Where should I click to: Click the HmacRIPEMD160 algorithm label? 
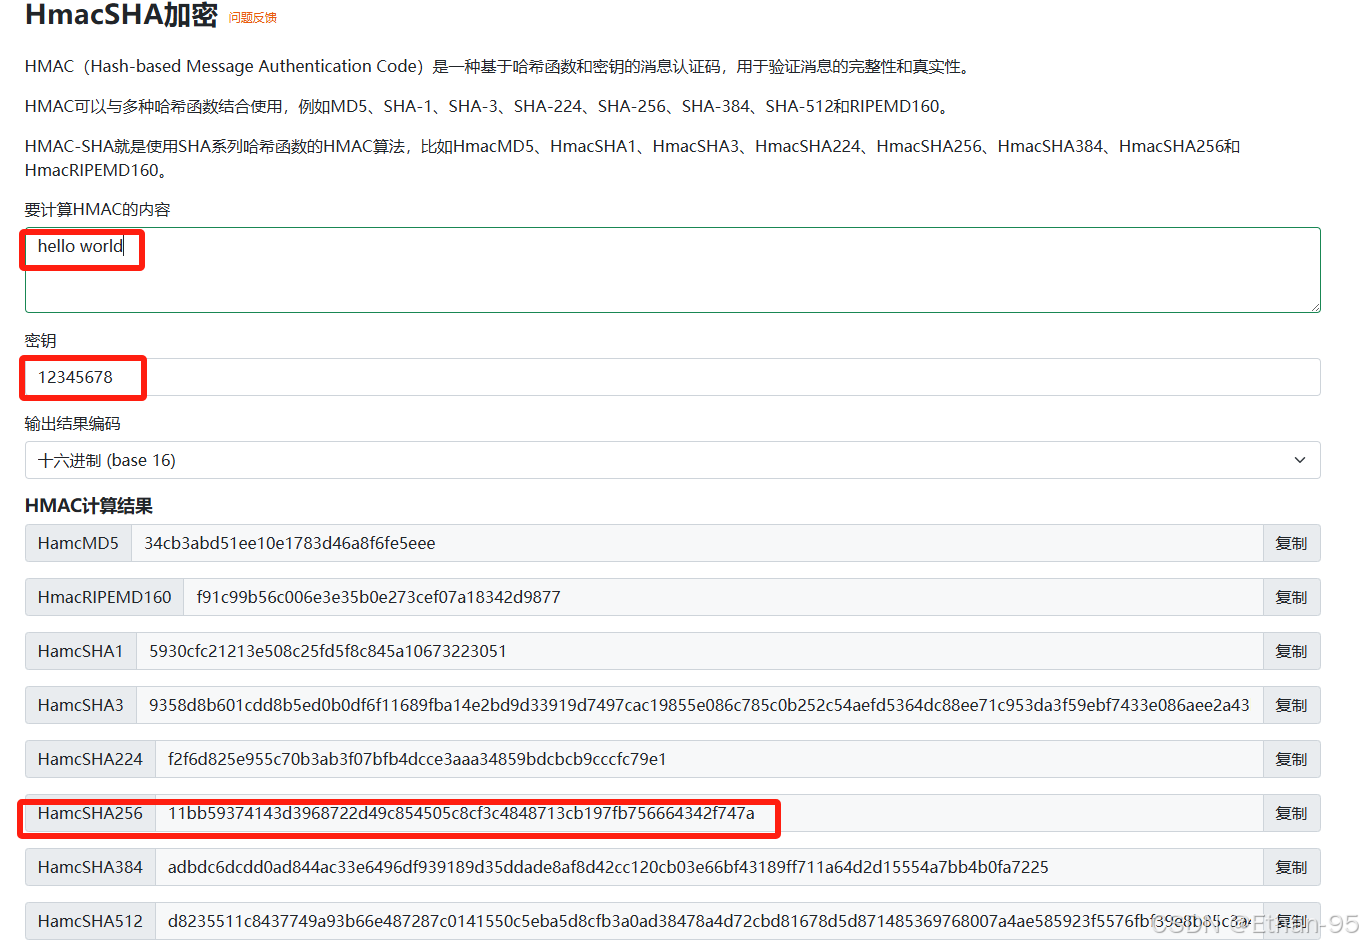(103, 597)
